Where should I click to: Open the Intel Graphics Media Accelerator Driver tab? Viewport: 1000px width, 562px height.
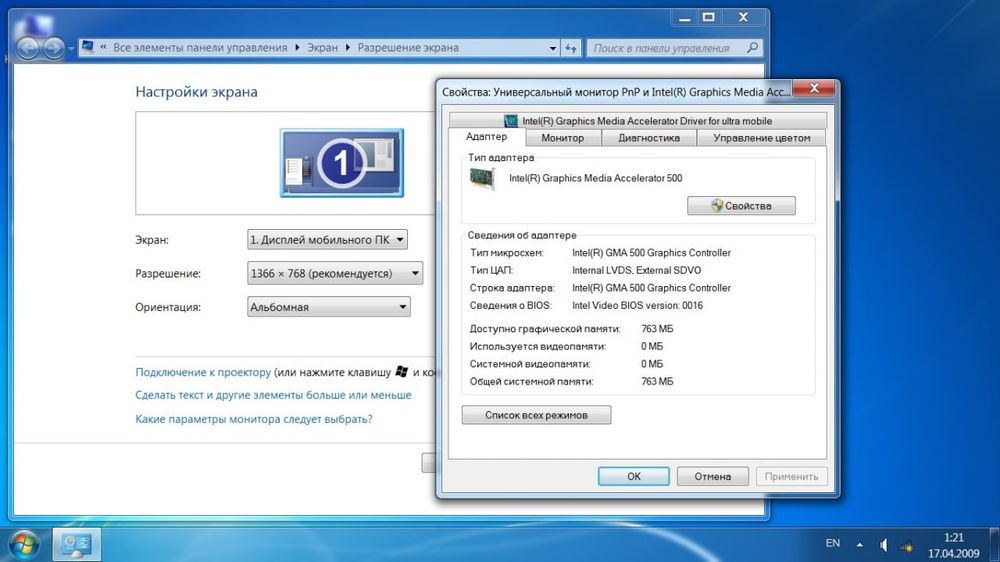click(x=638, y=121)
